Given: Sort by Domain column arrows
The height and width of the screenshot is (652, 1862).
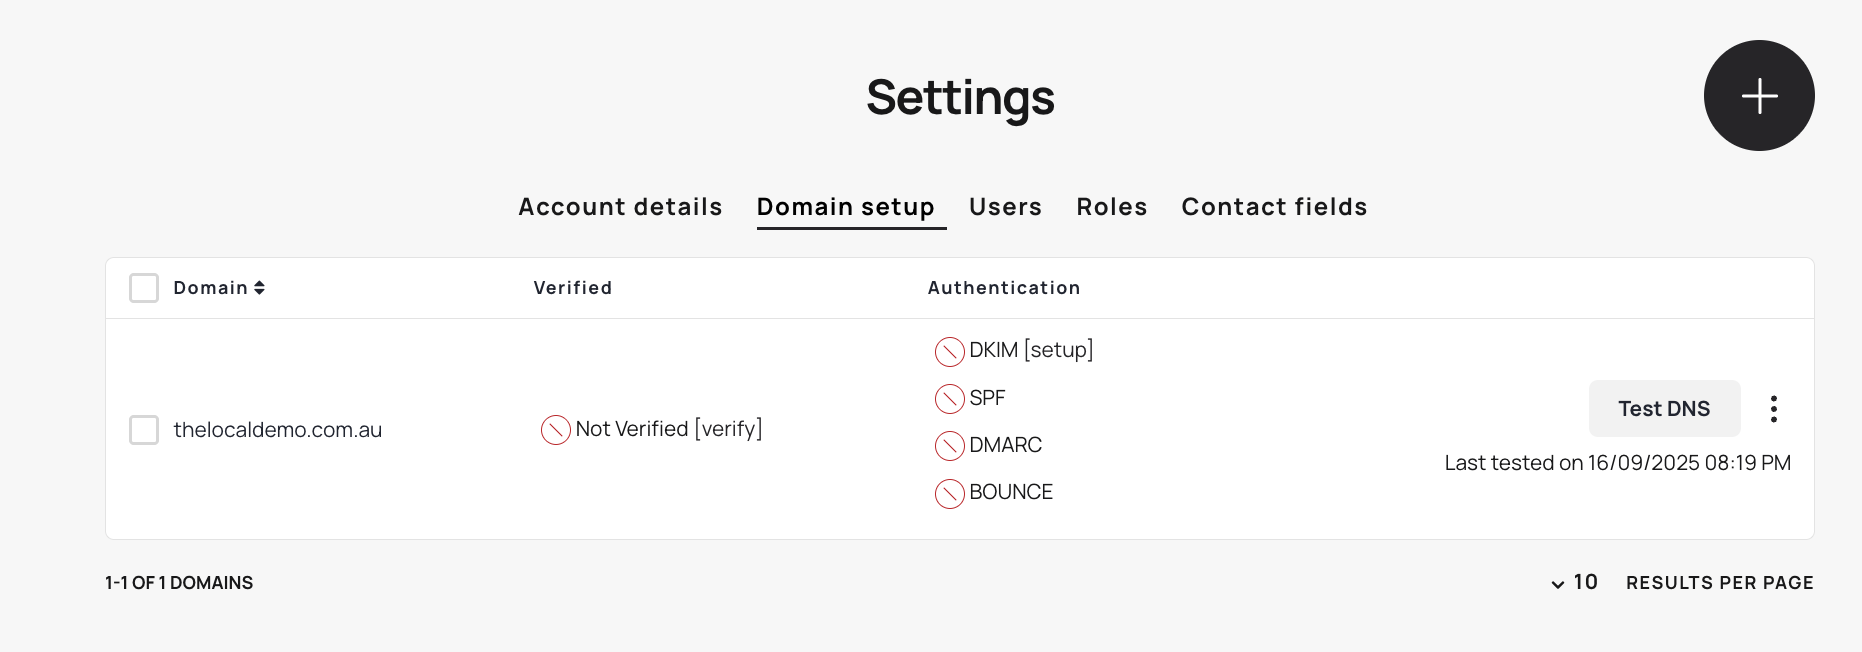Looking at the screenshot, I should tap(259, 288).
